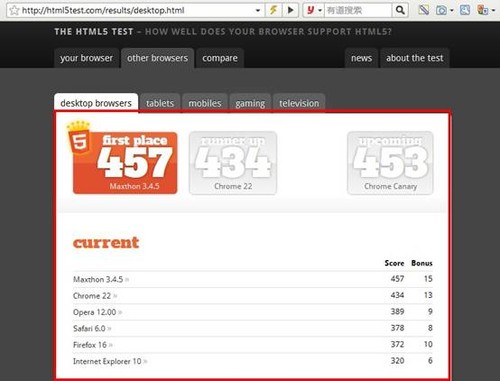Click the runner up 434 Chrome 22 badge
The width and height of the screenshot is (500, 381).
coord(233,163)
